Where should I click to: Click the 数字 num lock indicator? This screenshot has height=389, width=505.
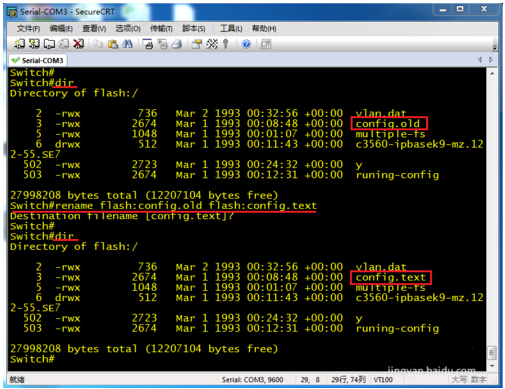(479, 380)
